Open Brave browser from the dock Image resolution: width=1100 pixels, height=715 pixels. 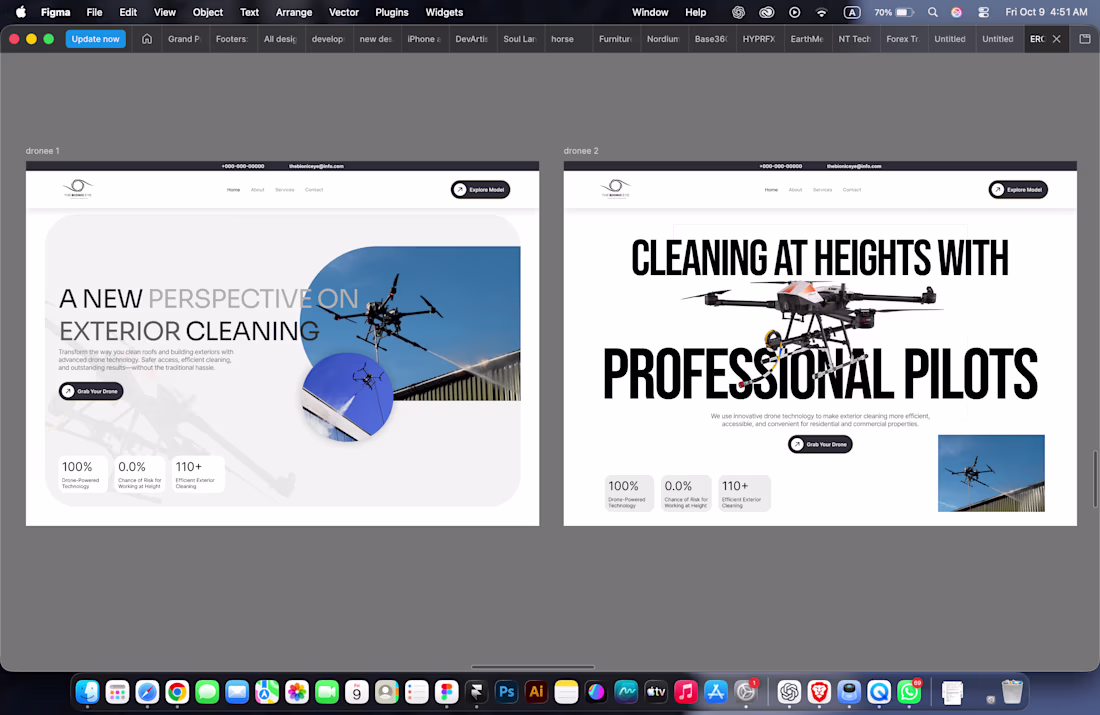[x=819, y=693]
